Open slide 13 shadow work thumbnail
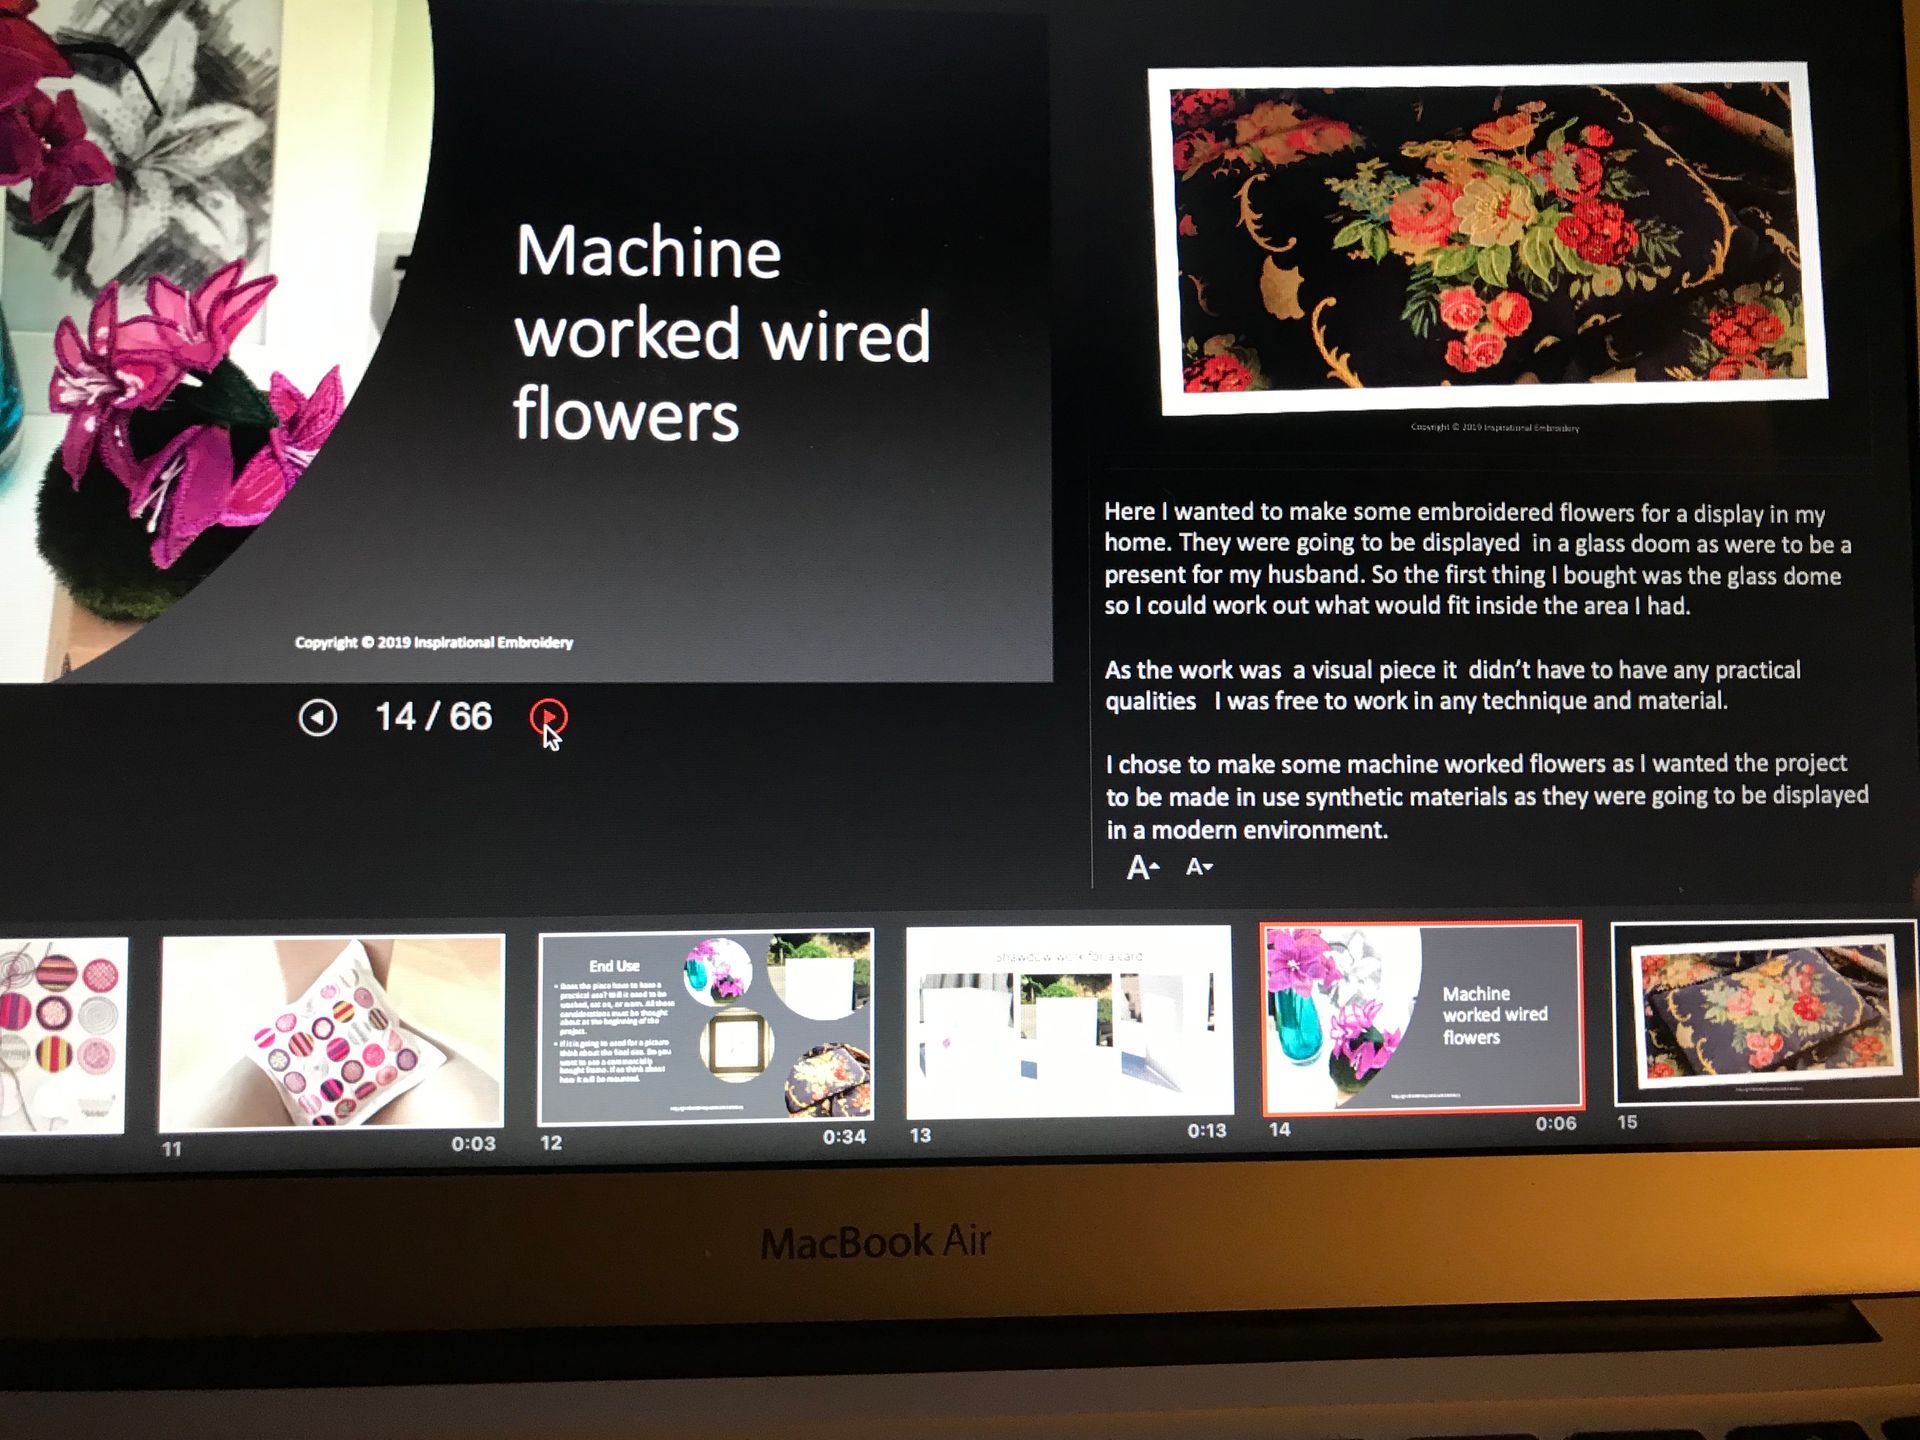 click(x=1069, y=1020)
